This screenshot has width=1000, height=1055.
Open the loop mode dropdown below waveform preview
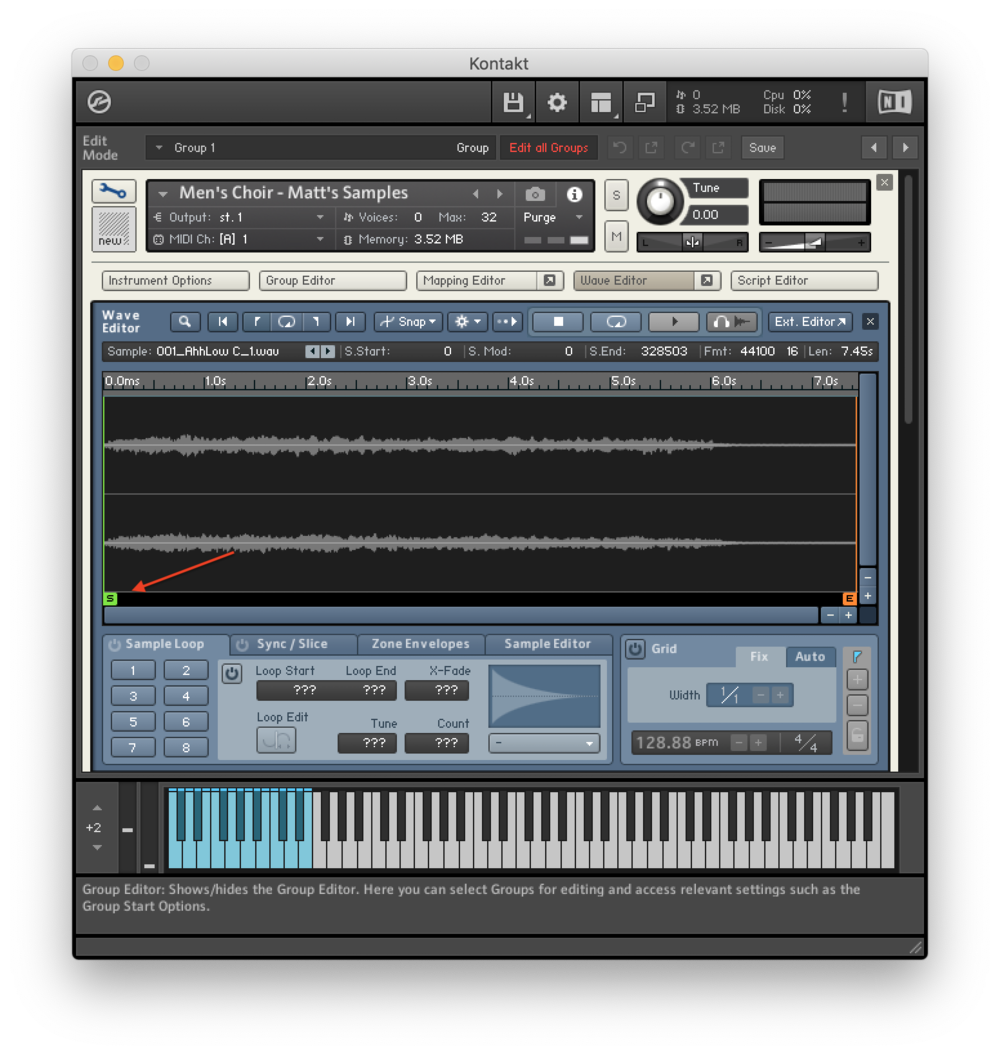pyautogui.click(x=544, y=743)
